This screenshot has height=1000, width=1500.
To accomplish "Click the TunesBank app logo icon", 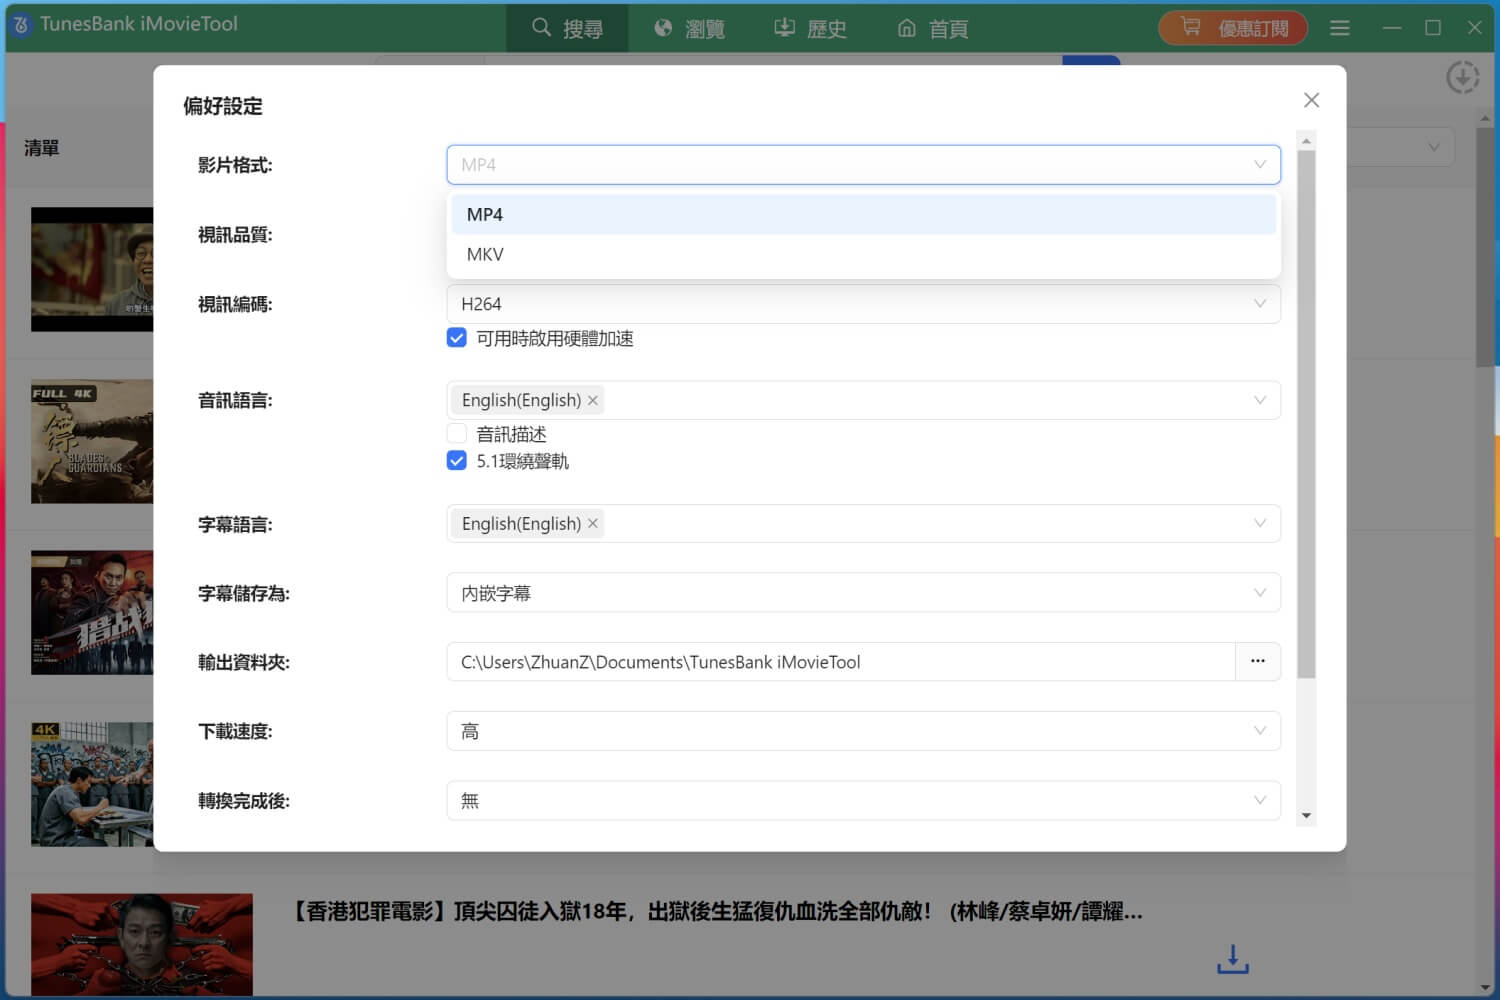I will tap(21, 25).
